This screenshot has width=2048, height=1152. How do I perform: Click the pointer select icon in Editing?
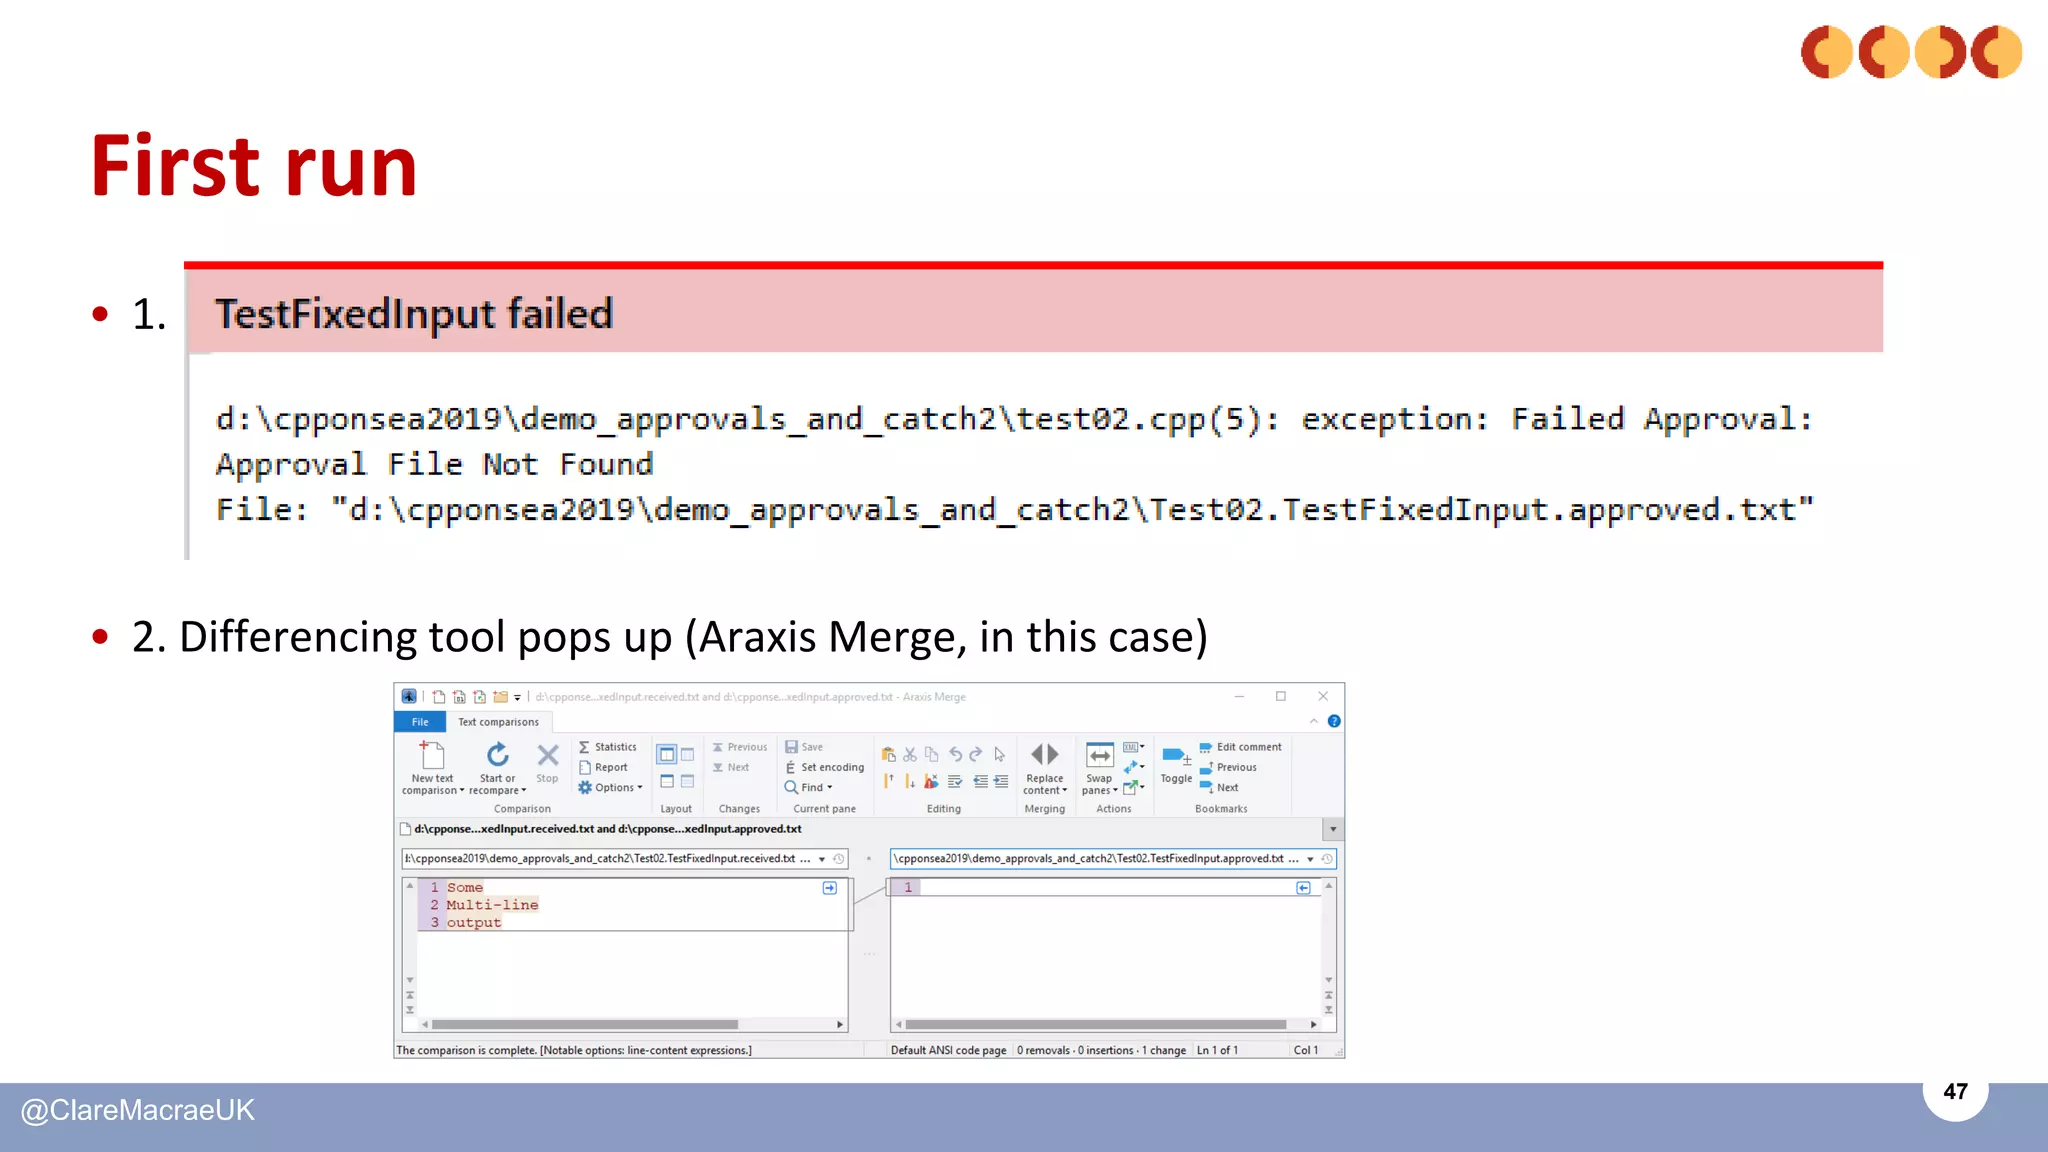coord(999,754)
